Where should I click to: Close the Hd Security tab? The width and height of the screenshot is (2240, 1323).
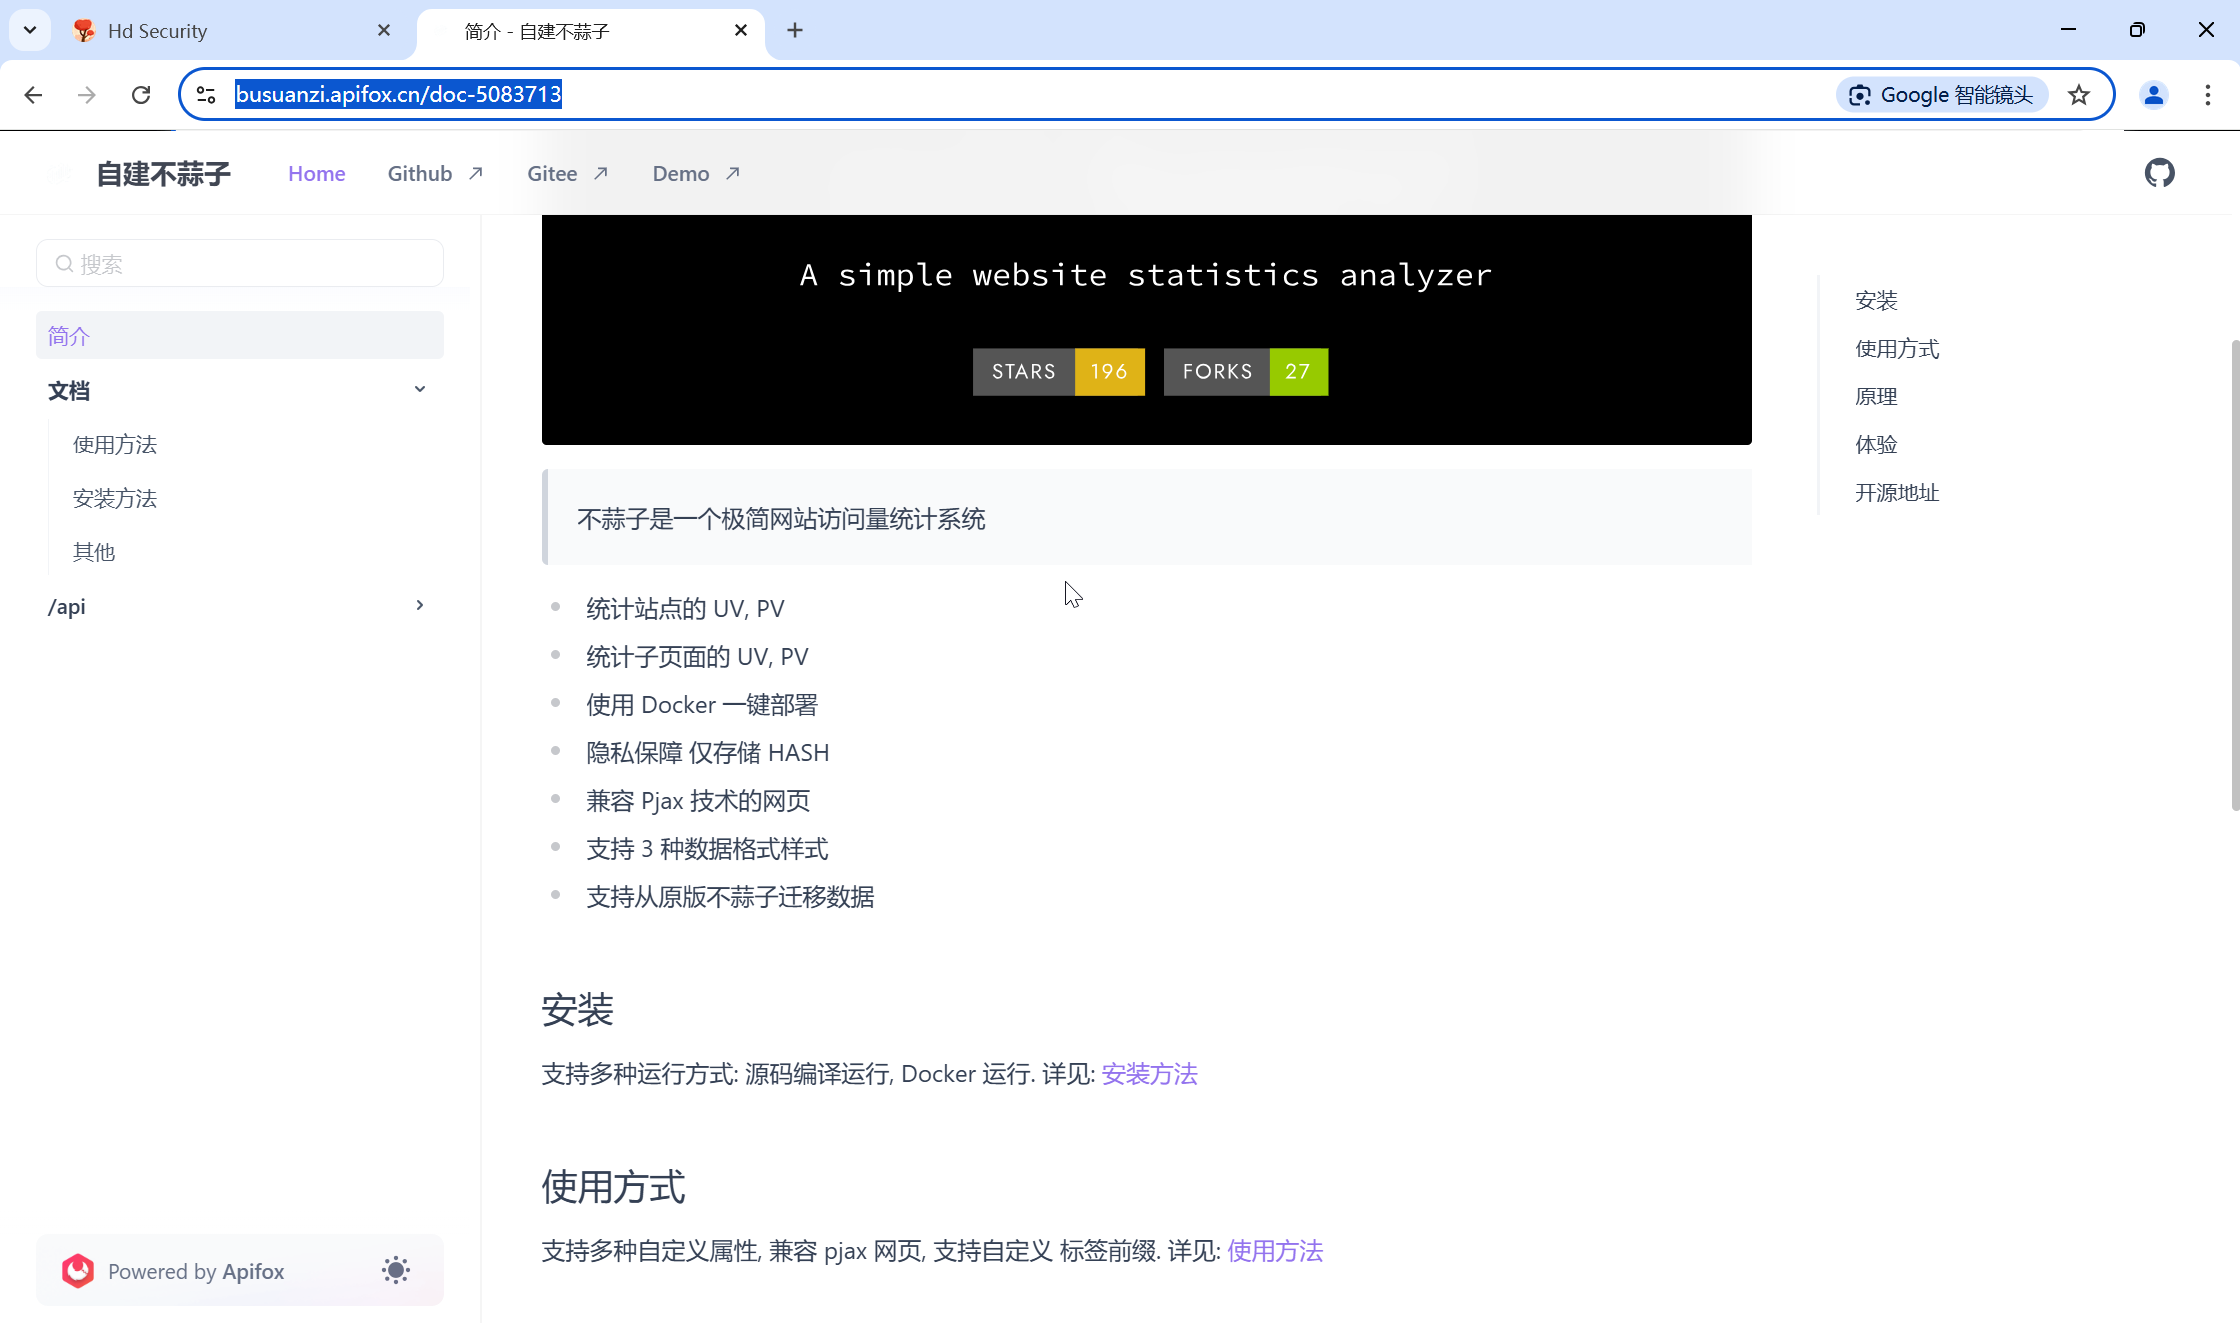click(384, 31)
